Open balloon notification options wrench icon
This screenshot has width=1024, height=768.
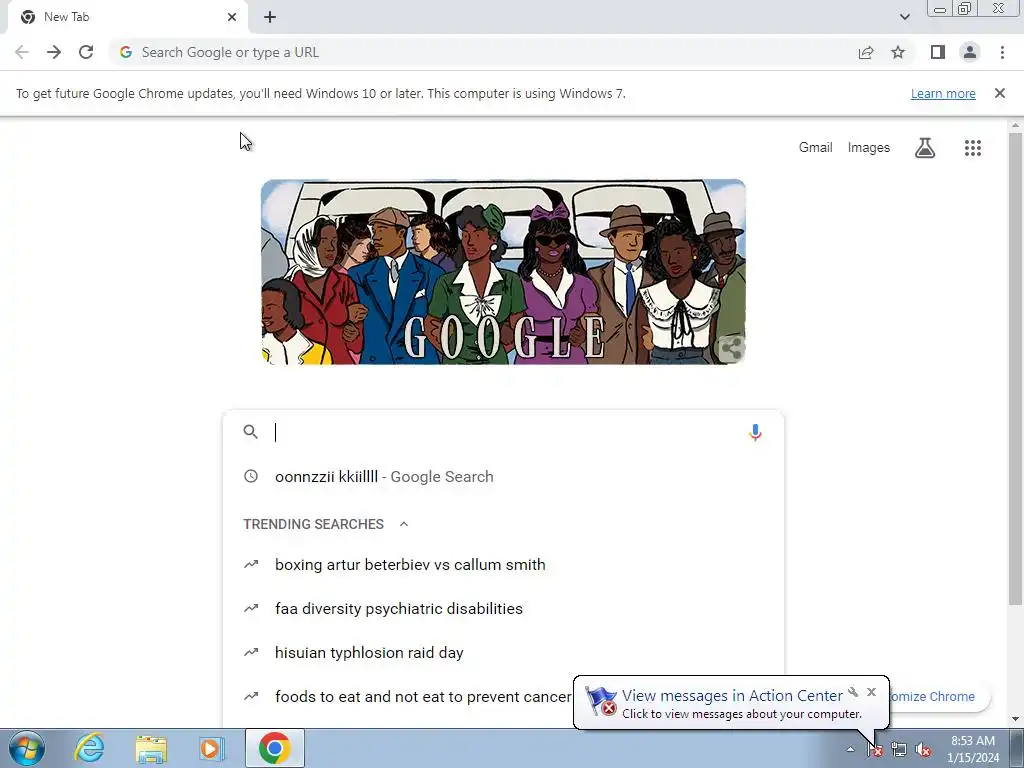pyautogui.click(x=853, y=692)
